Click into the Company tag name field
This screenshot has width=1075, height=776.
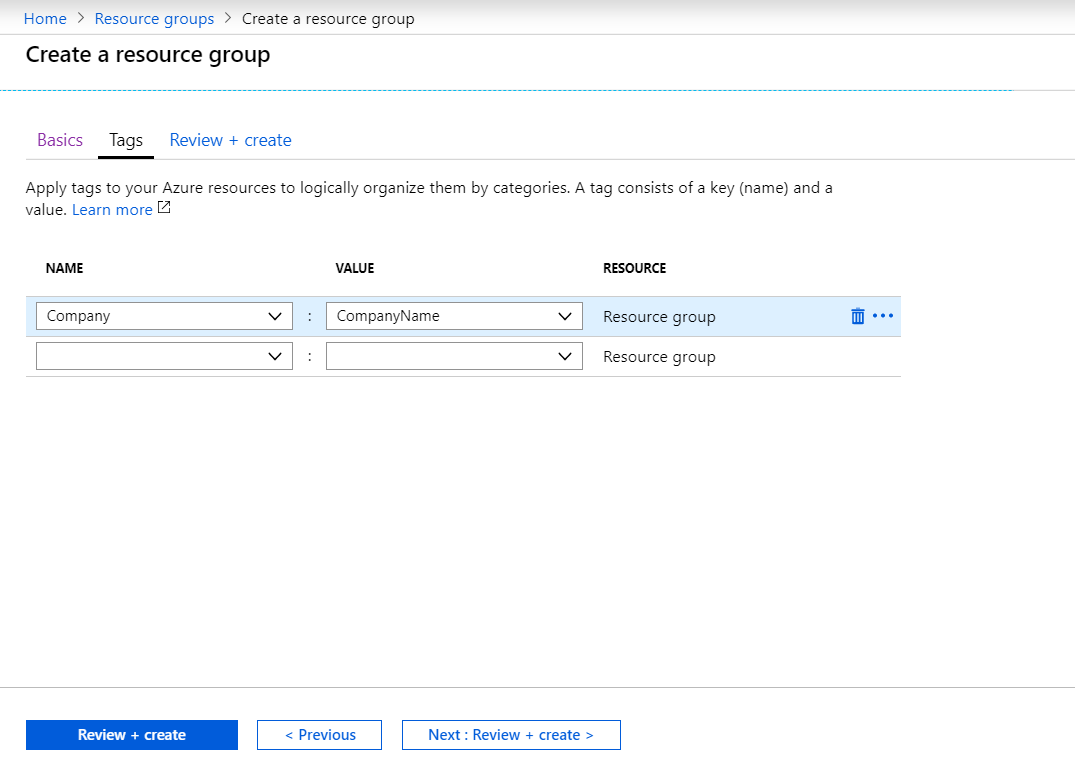tap(150, 316)
